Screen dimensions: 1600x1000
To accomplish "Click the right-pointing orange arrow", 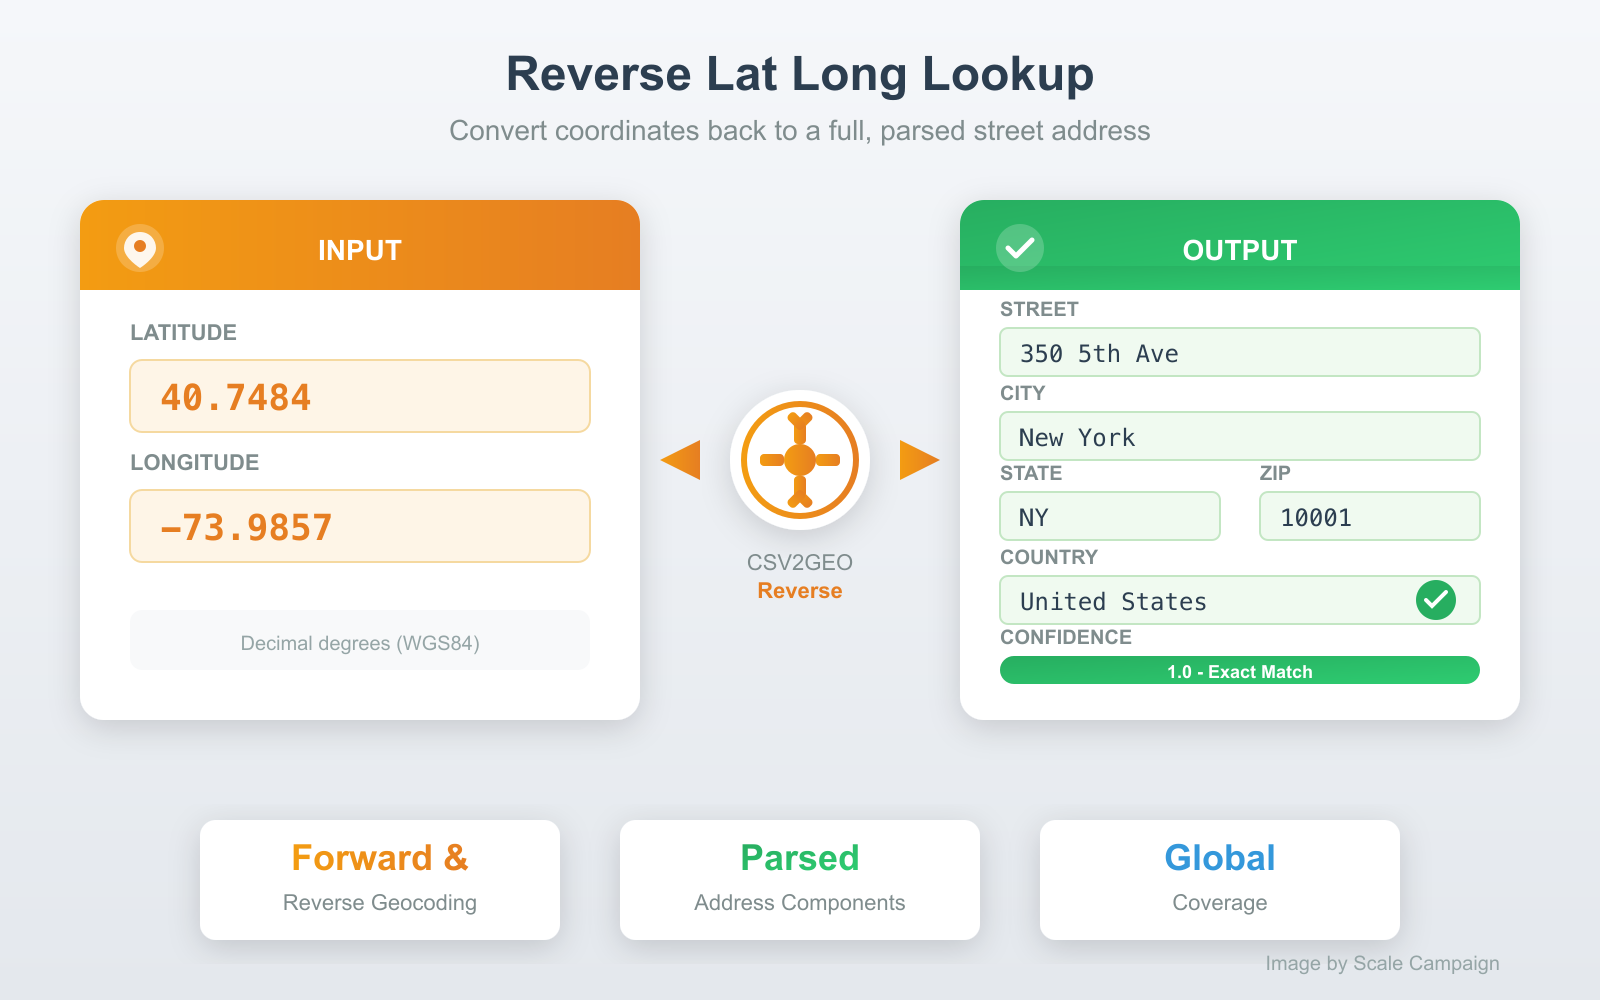I will pyautogui.click(x=919, y=460).
